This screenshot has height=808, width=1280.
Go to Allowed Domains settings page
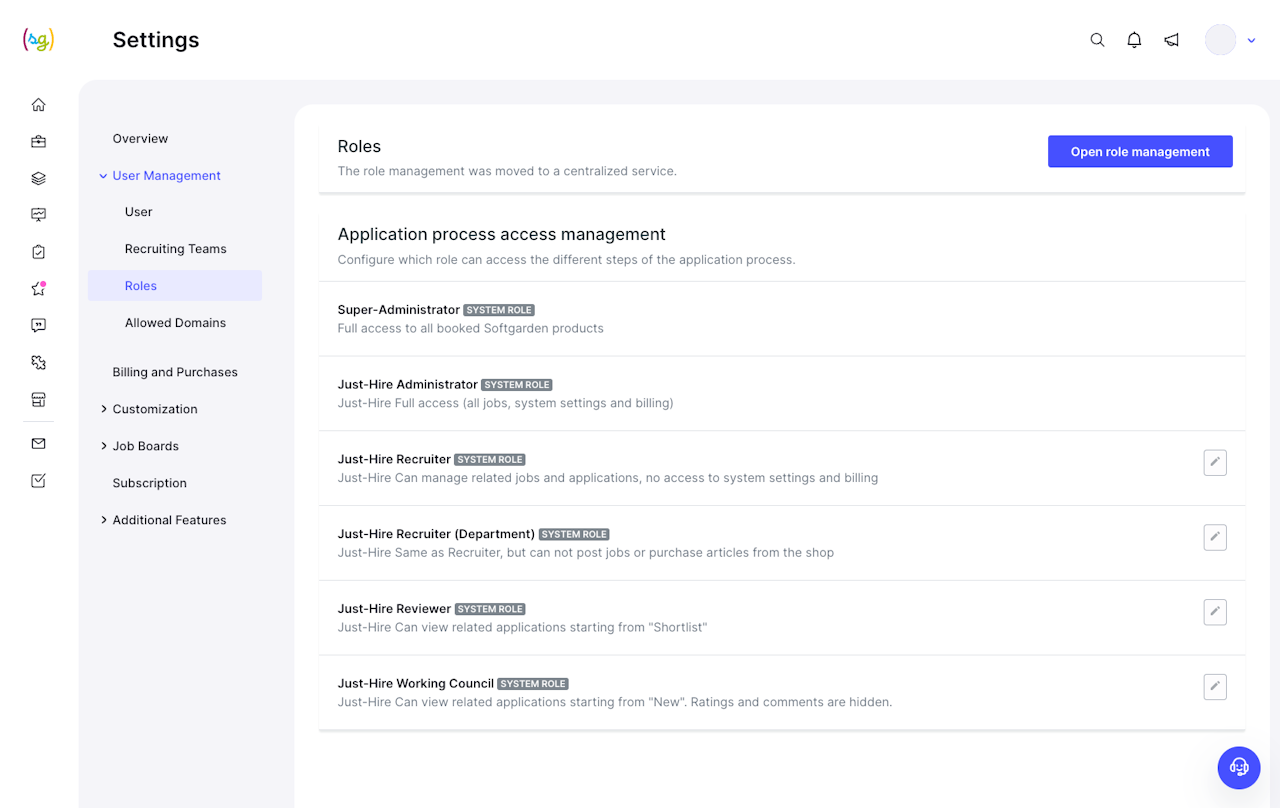tap(175, 323)
